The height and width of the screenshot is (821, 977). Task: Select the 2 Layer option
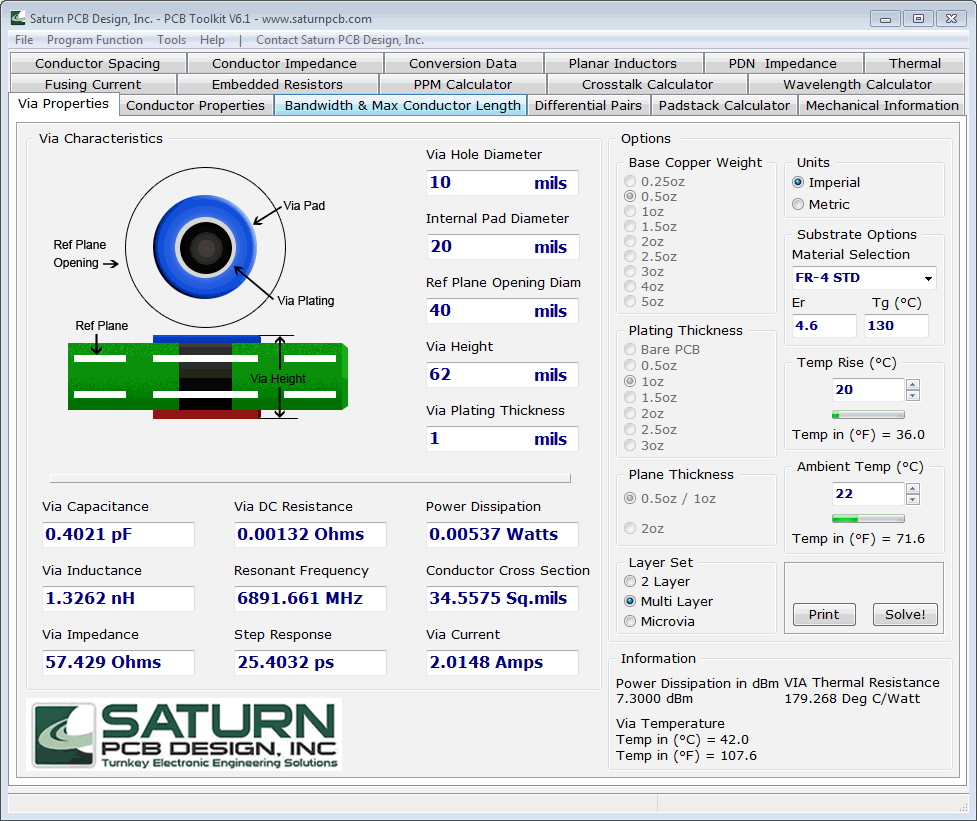pos(630,581)
